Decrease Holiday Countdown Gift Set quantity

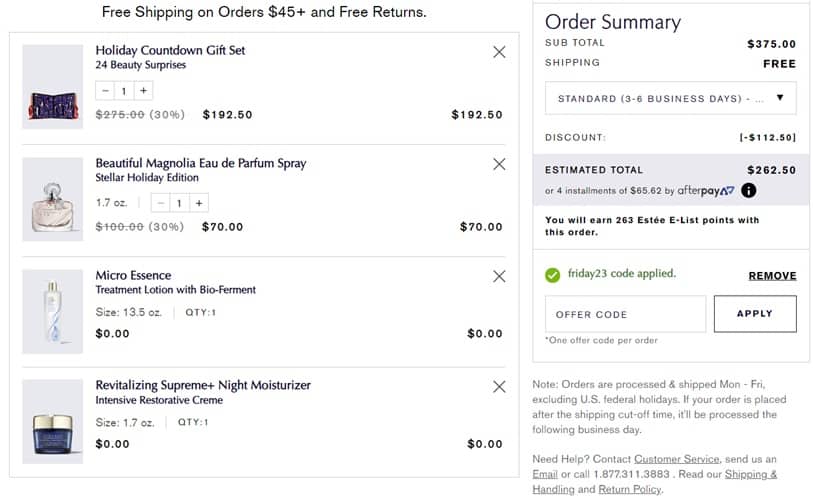tap(106, 91)
